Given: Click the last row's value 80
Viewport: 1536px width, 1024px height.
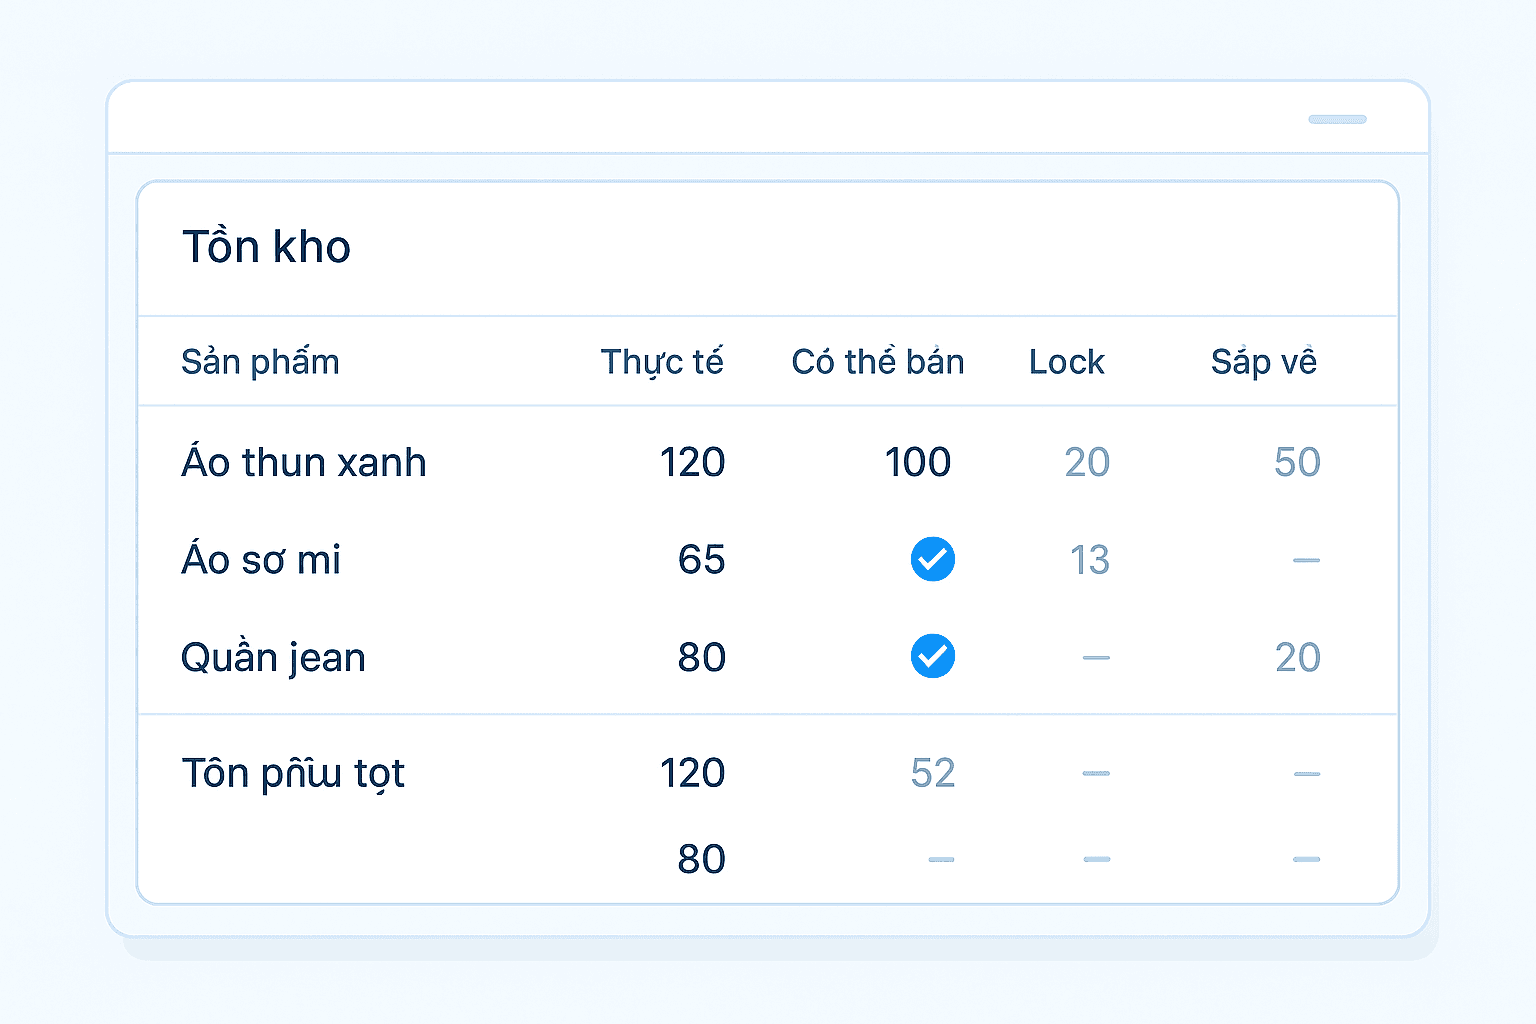Looking at the screenshot, I should (x=701, y=859).
